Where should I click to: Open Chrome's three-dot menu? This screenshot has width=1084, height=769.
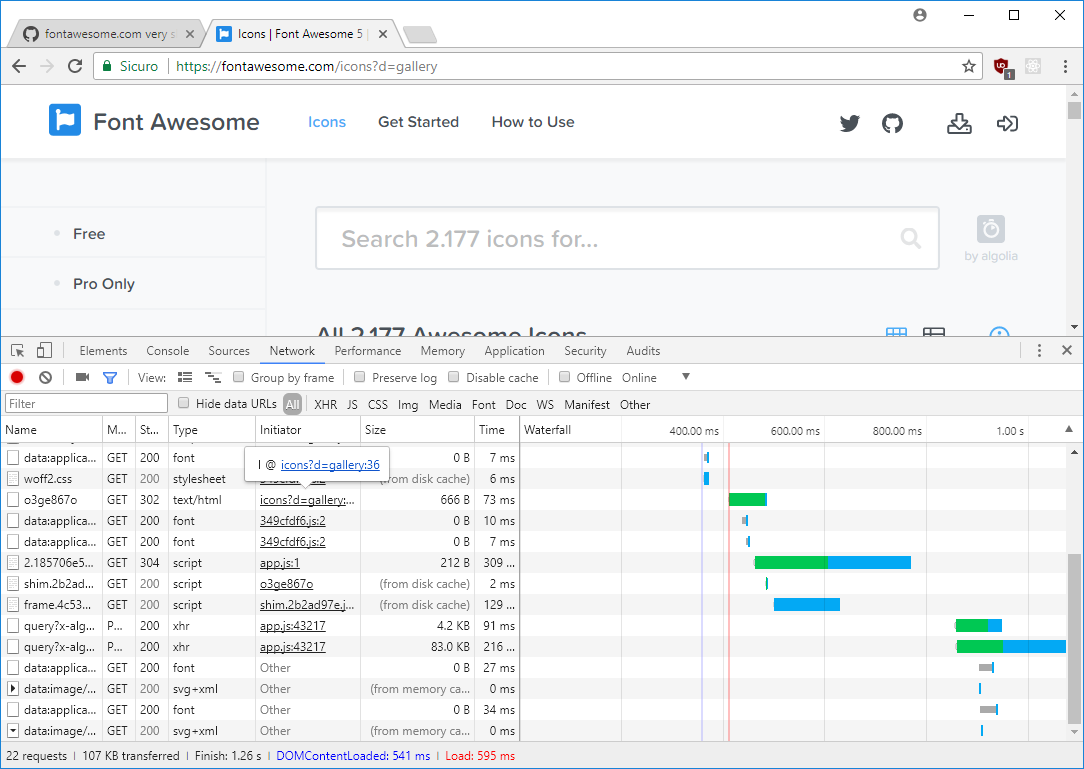(1065, 66)
